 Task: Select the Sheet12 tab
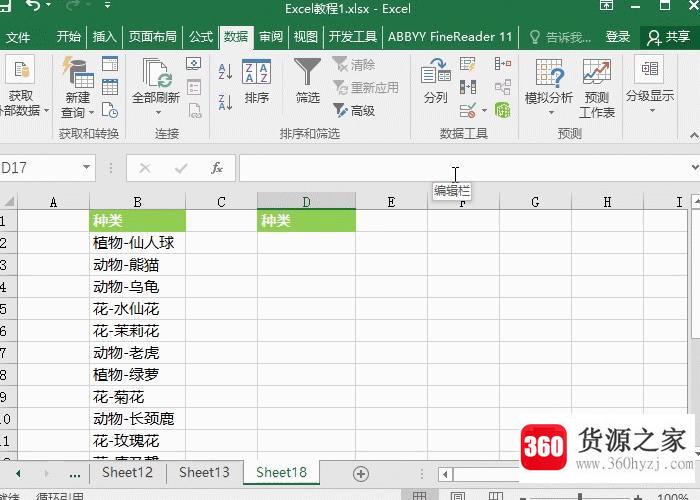tap(127, 472)
